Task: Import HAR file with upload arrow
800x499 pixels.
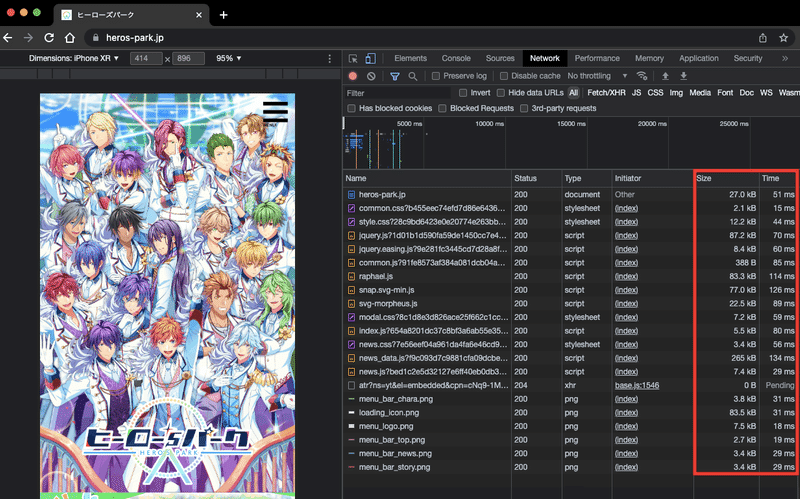Action: (665, 76)
